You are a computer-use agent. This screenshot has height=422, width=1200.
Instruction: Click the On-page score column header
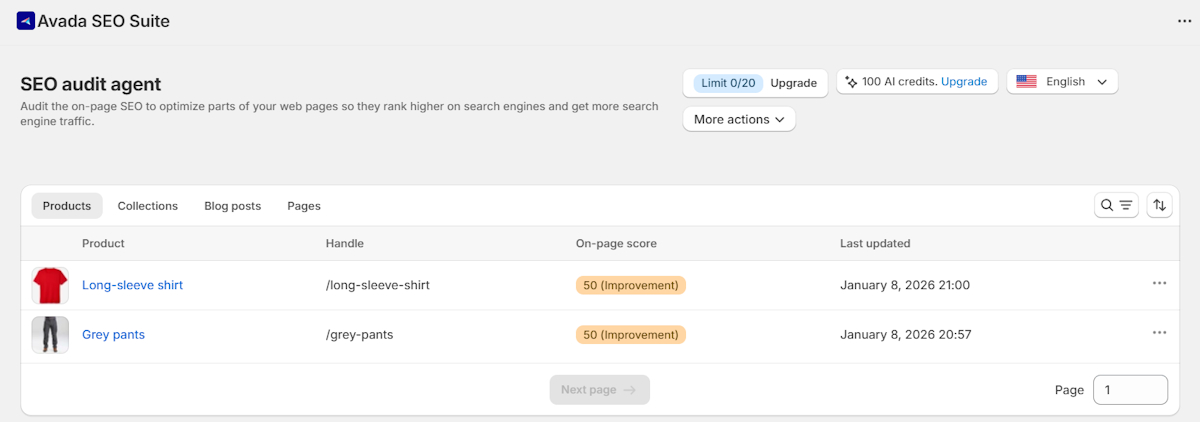click(616, 243)
